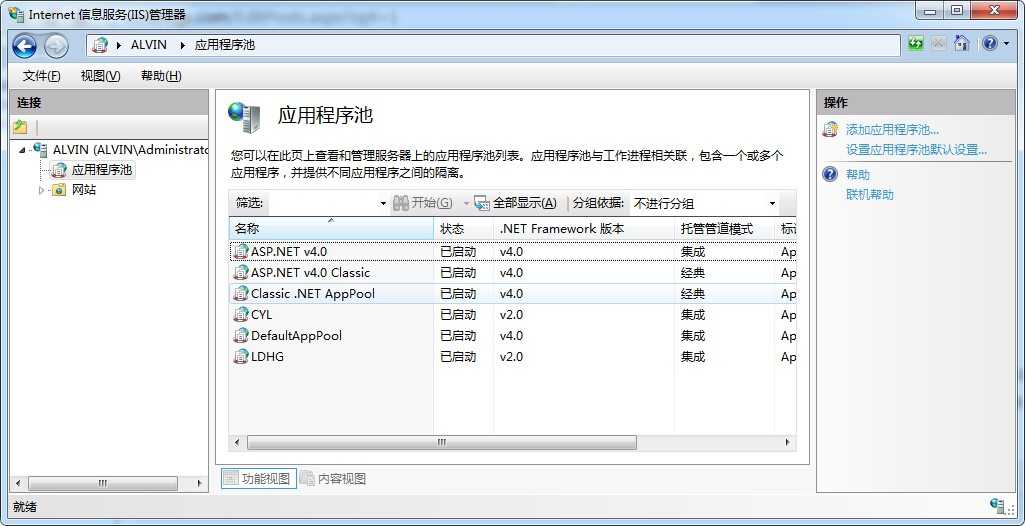
Task: Click the status bar network icon
Action: coord(998,506)
